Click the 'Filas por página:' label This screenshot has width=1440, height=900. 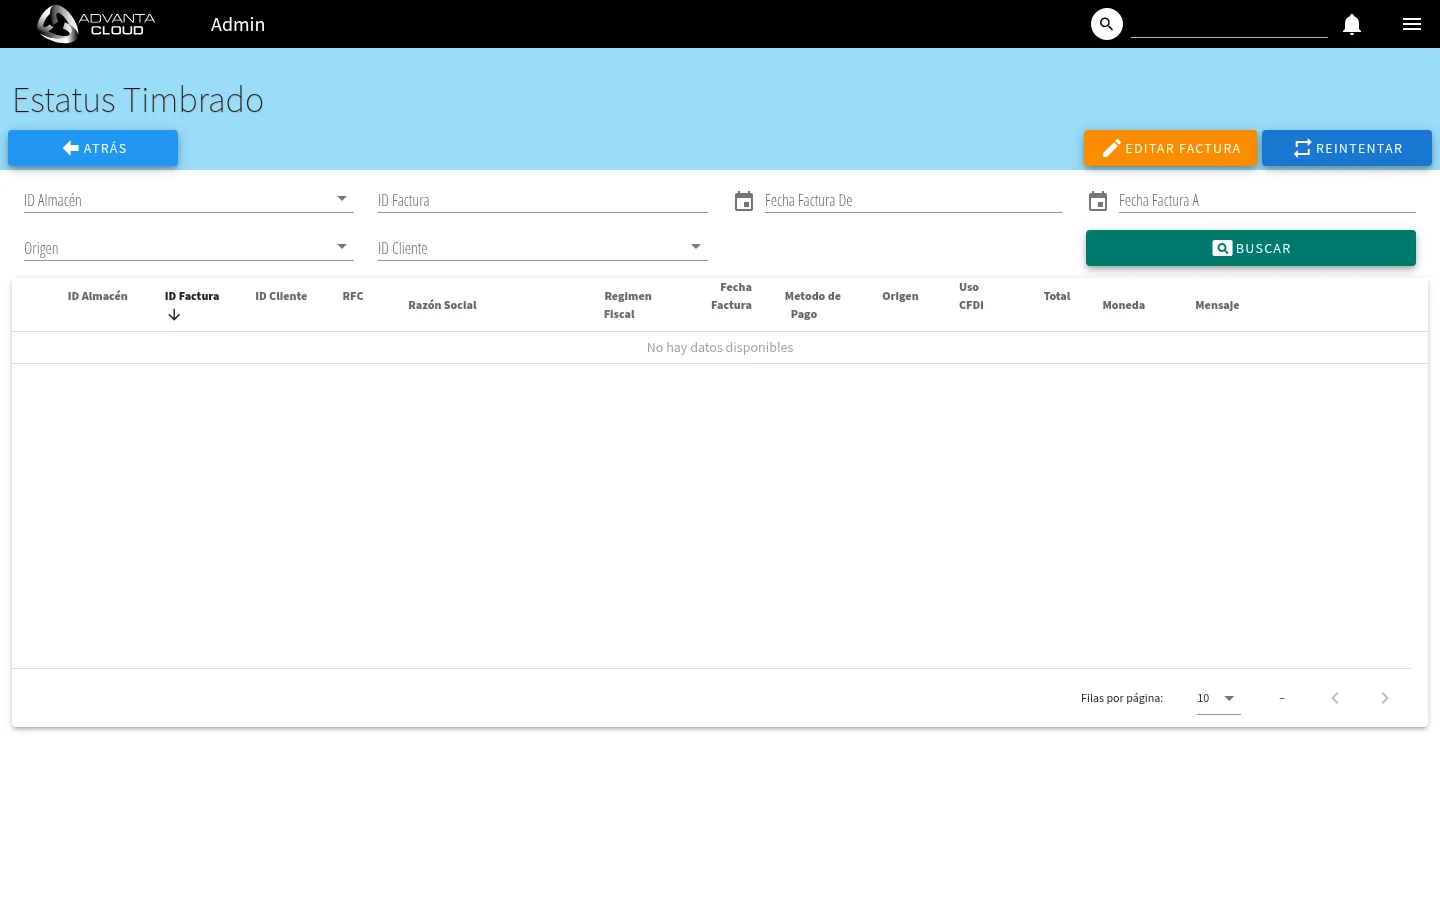(x=1122, y=698)
